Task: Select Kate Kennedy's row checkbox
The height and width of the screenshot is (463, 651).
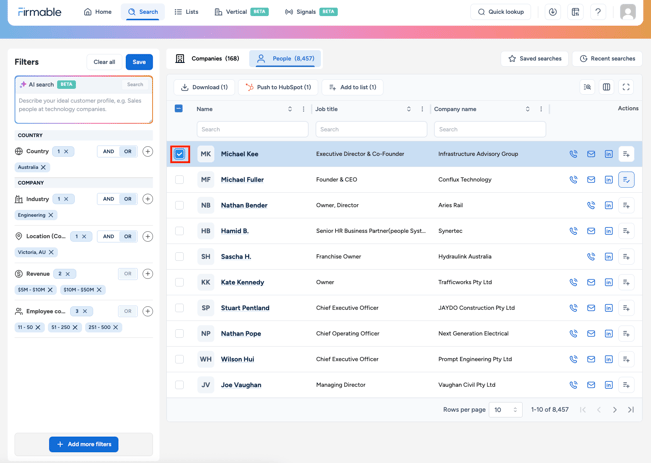Action: (179, 282)
